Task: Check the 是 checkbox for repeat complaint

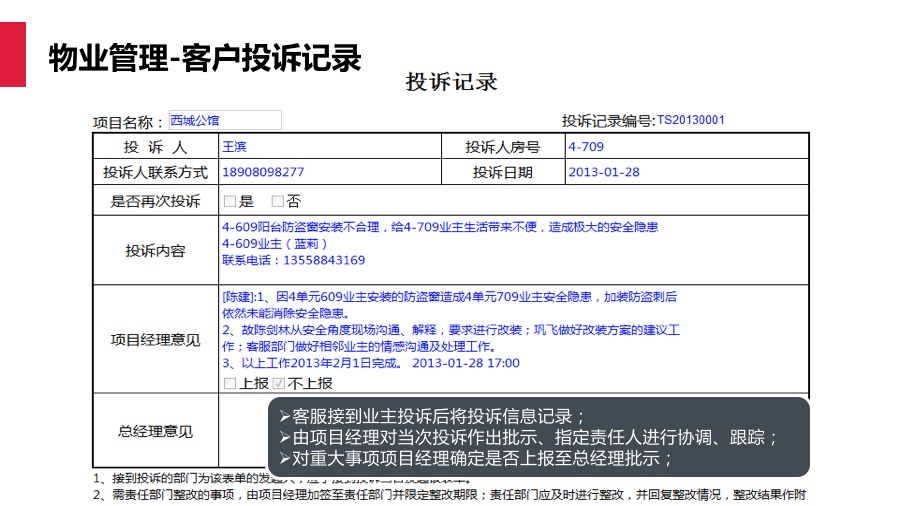Action: tap(230, 201)
